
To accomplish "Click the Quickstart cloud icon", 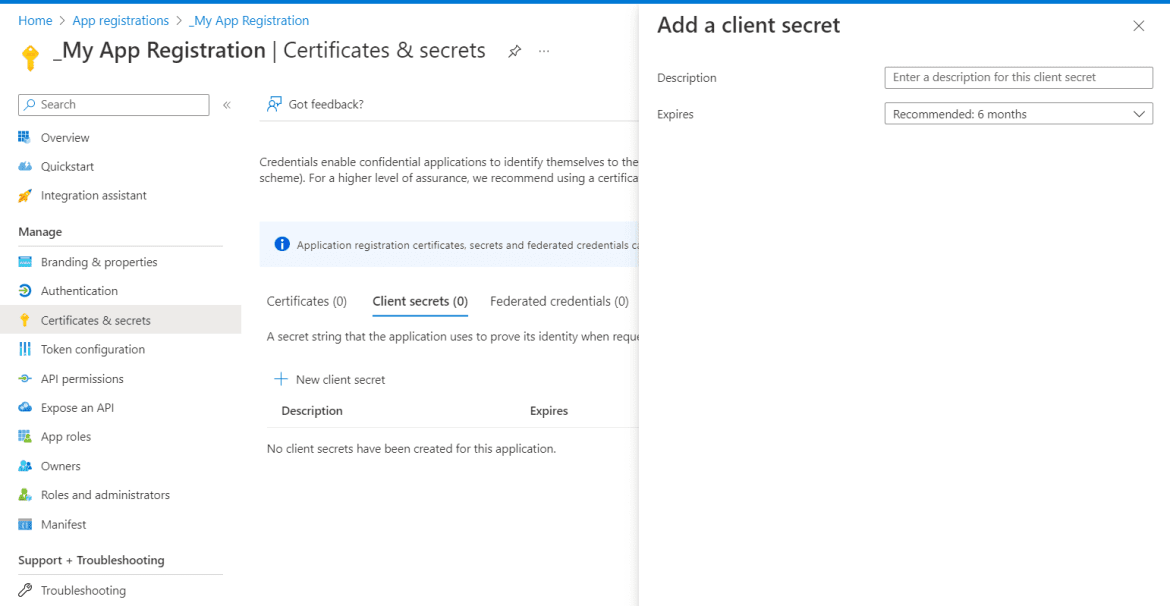I will 25,166.
